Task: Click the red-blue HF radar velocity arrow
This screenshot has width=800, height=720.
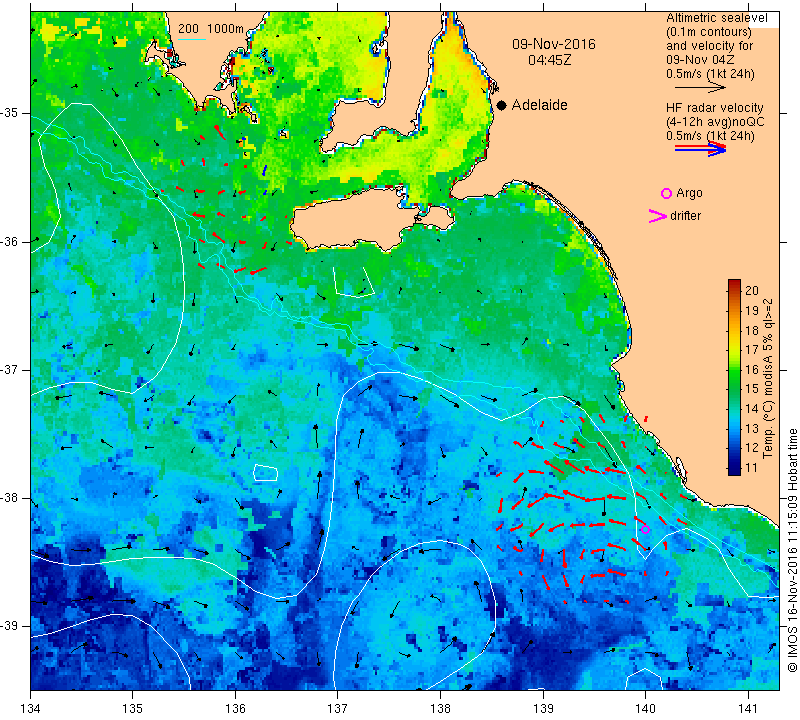Action: (x=700, y=149)
